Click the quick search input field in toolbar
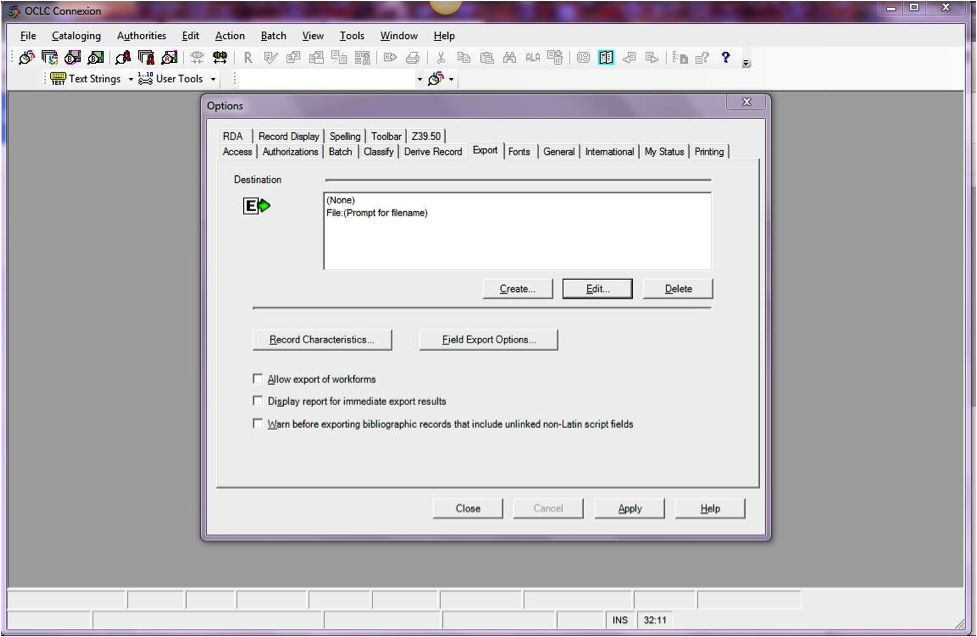Screen dimensions: 977x637 click(327, 79)
